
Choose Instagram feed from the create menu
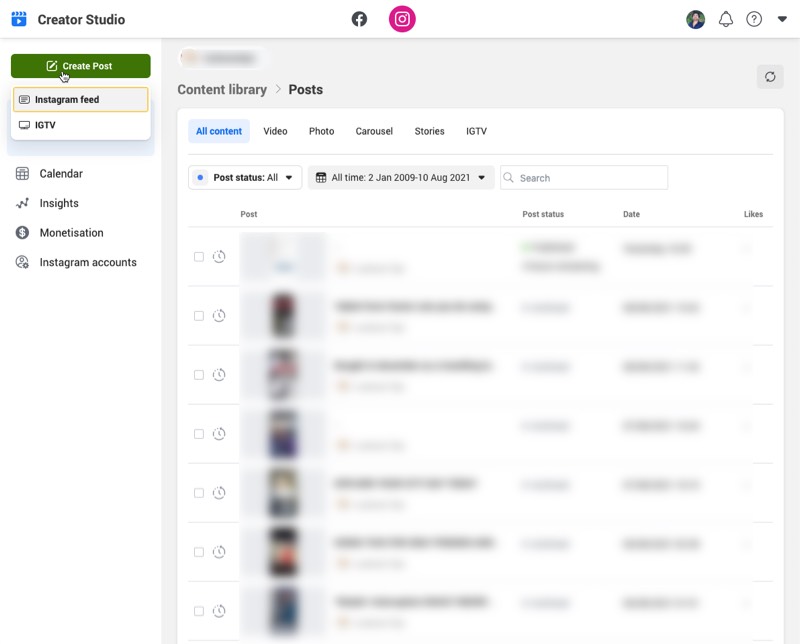click(x=81, y=100)
